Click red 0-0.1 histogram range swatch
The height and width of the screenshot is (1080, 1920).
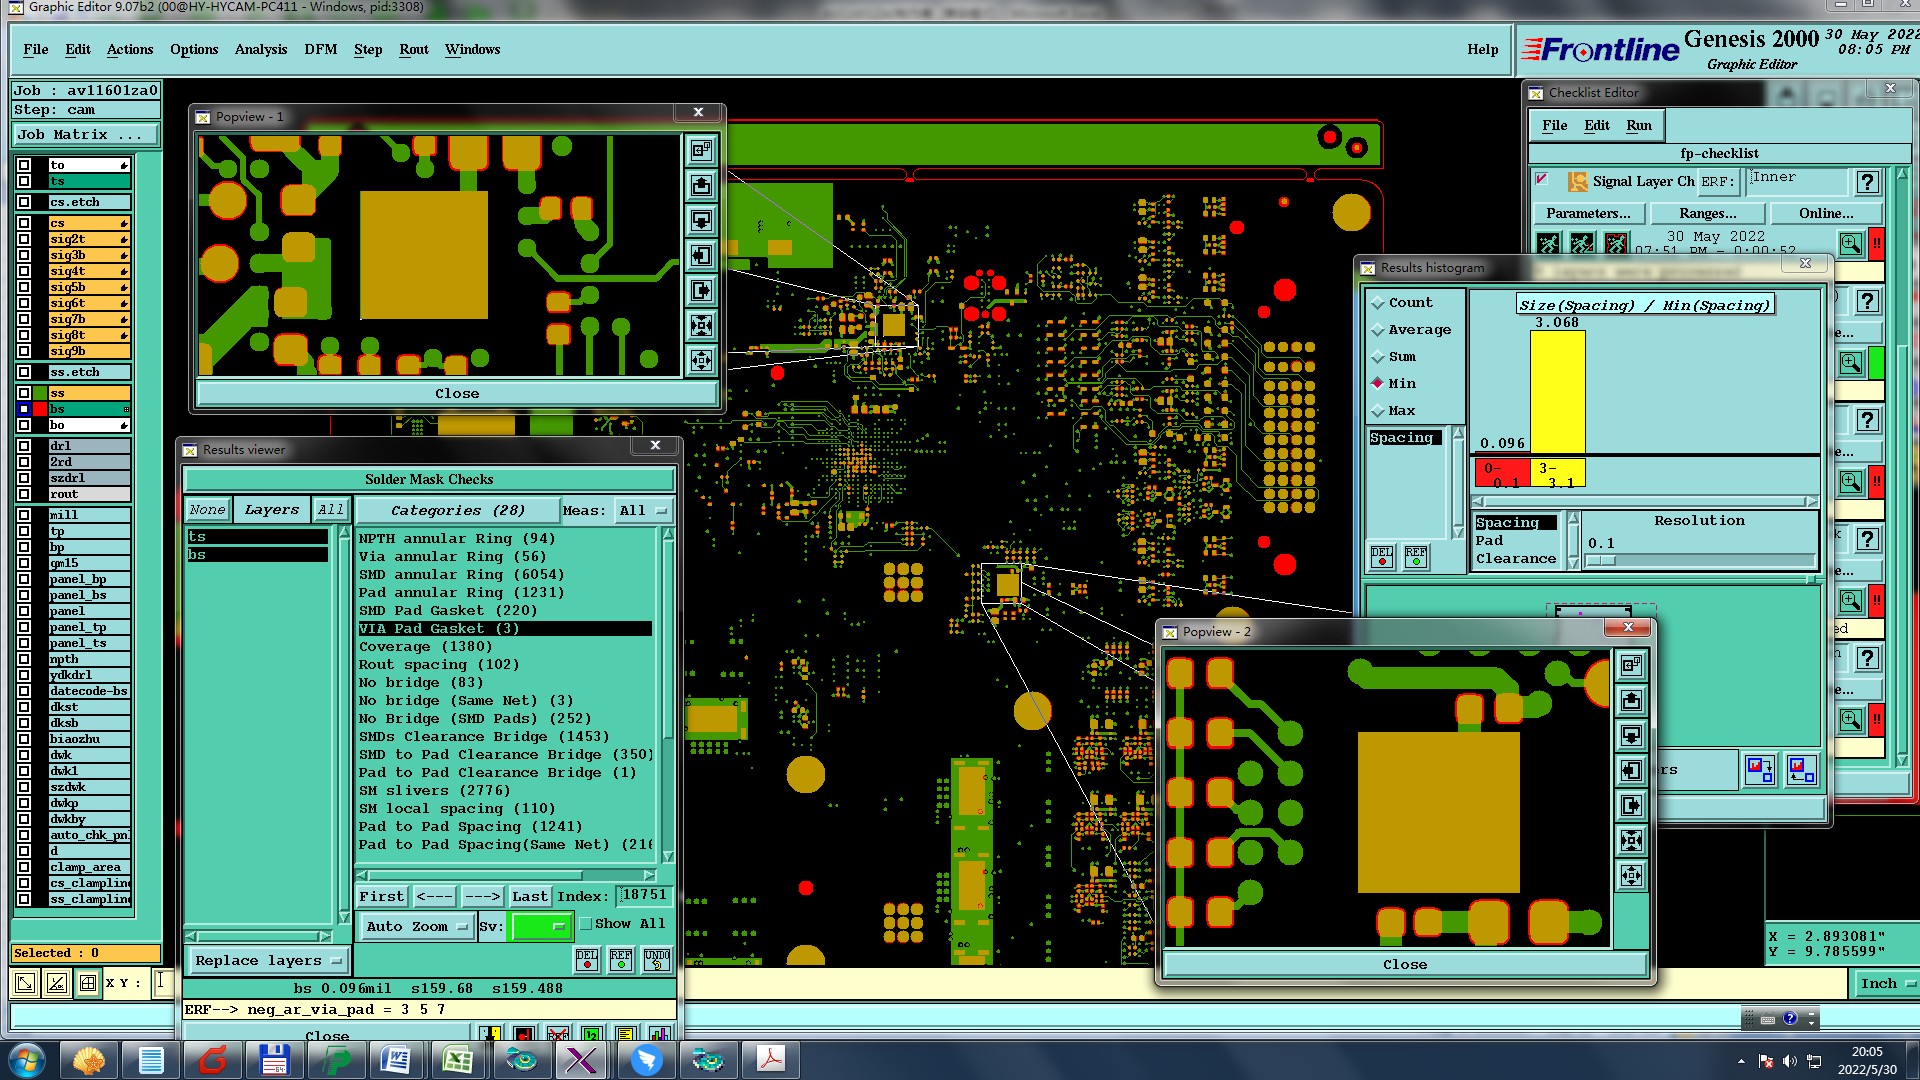click(1501, 474)
